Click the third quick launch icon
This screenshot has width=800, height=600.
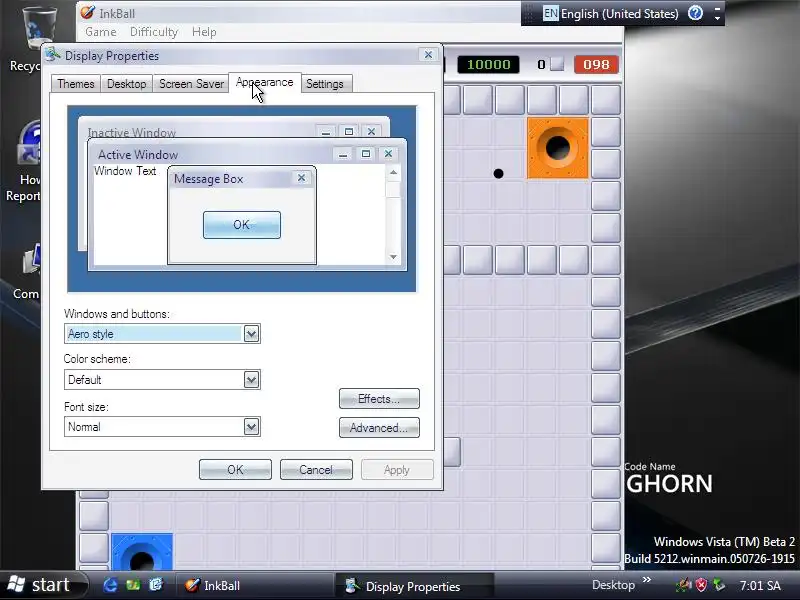[x=156, y=585]
